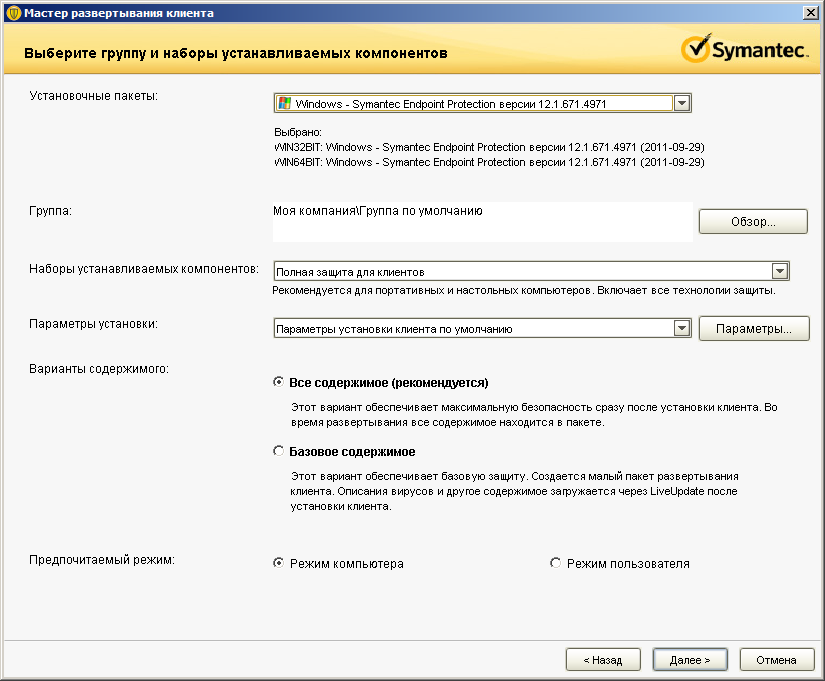Click the wizard shield icon in title bar
This screenshot has width=825, height=681.
11,12
